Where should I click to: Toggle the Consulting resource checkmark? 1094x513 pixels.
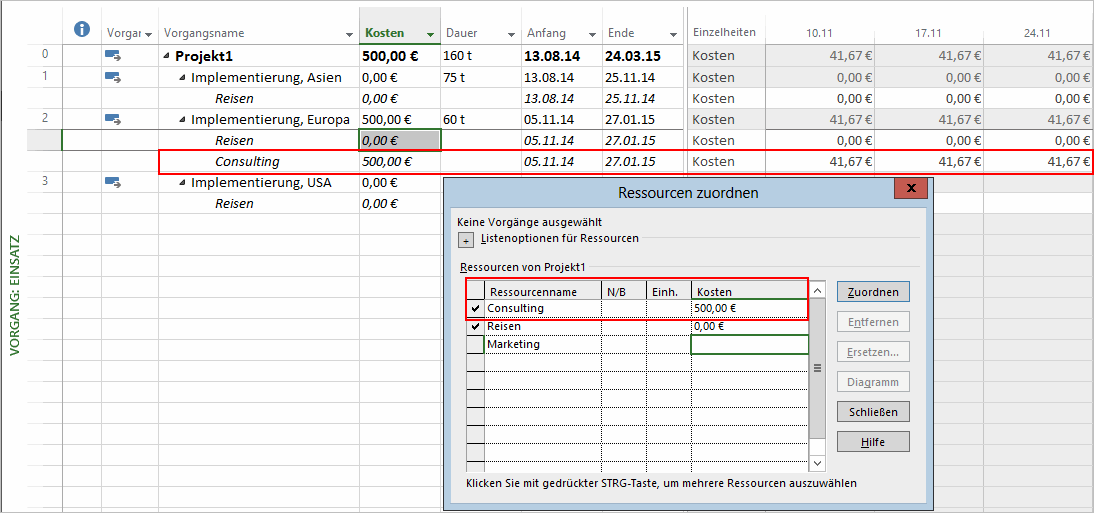(x=475, y=309)
